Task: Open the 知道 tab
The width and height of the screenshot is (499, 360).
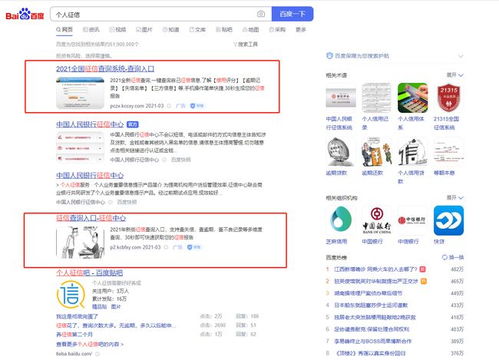Action: tap(171, 30)
